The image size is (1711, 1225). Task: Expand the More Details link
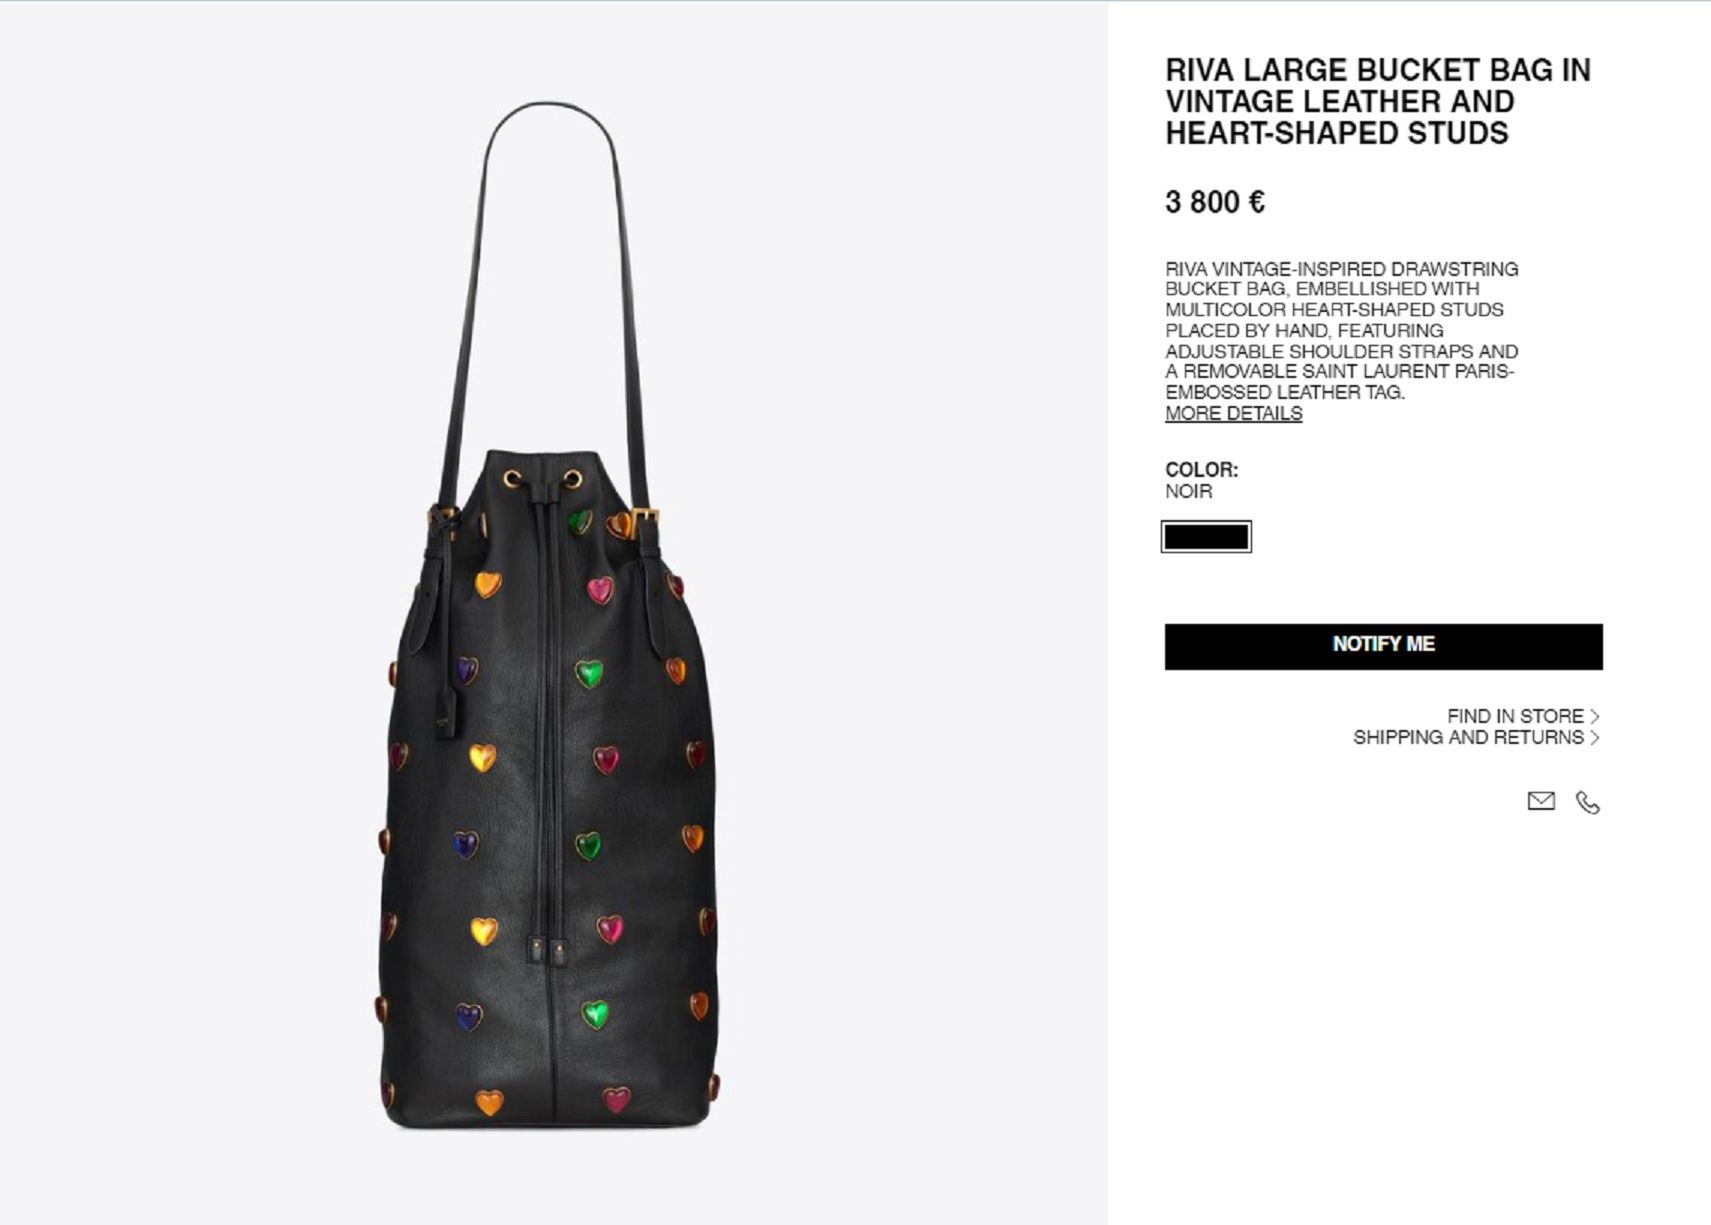(1233, 413)
